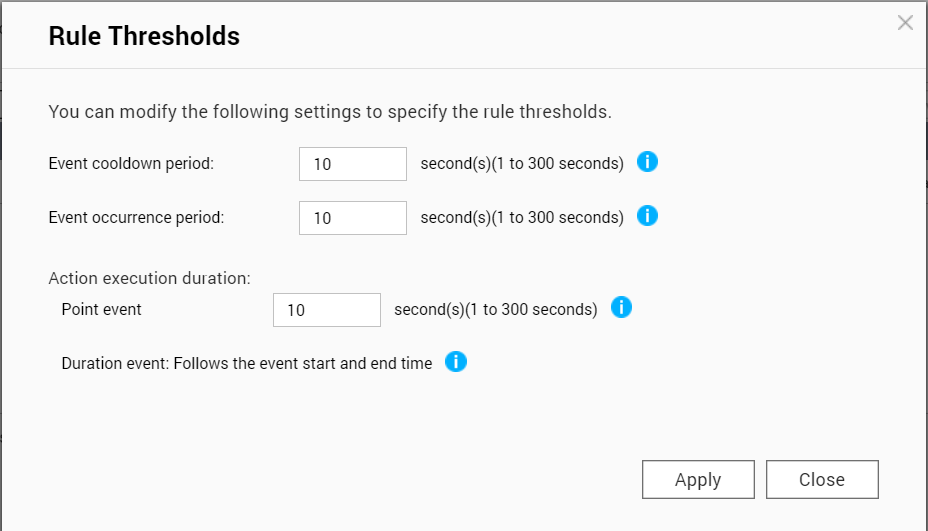Click into the Point event seconds field

(327, 310)
